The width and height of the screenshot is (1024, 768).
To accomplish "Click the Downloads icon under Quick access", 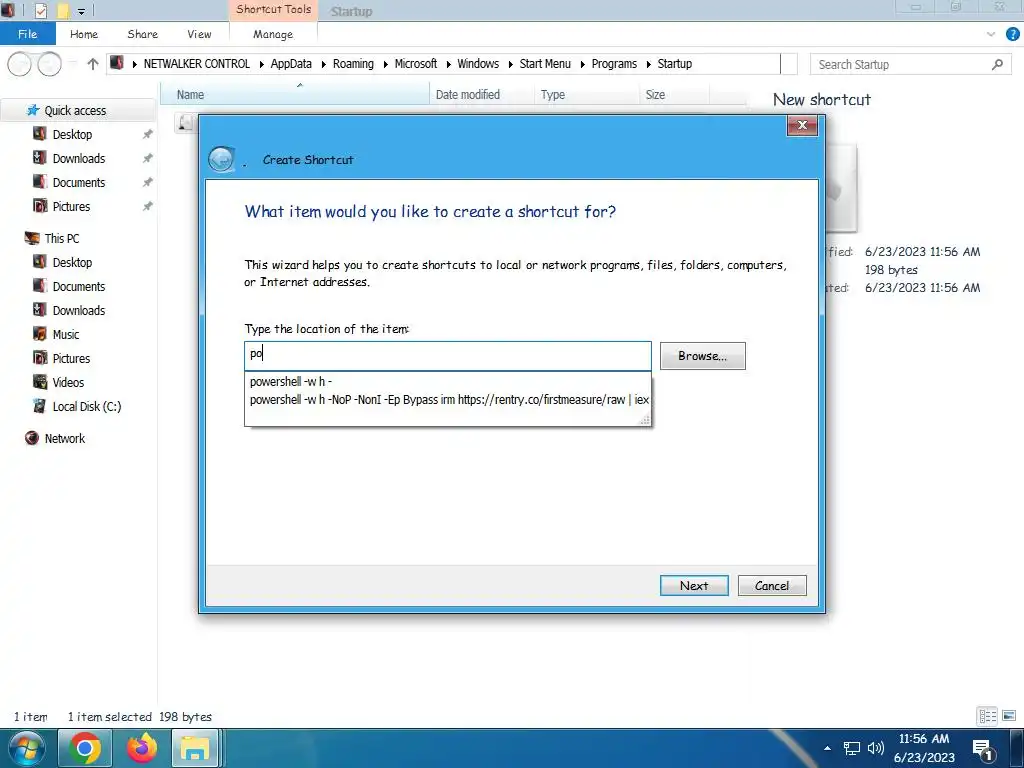I will pyautogui.click(x=40, y=158).
